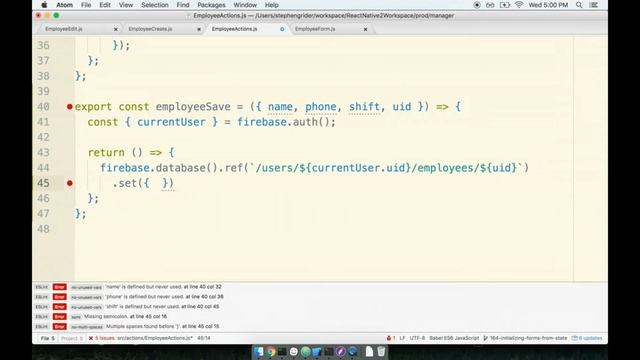Viewport: 640px width, 360px height.
Task: Open the Help menu
Action: pos(271,5)
